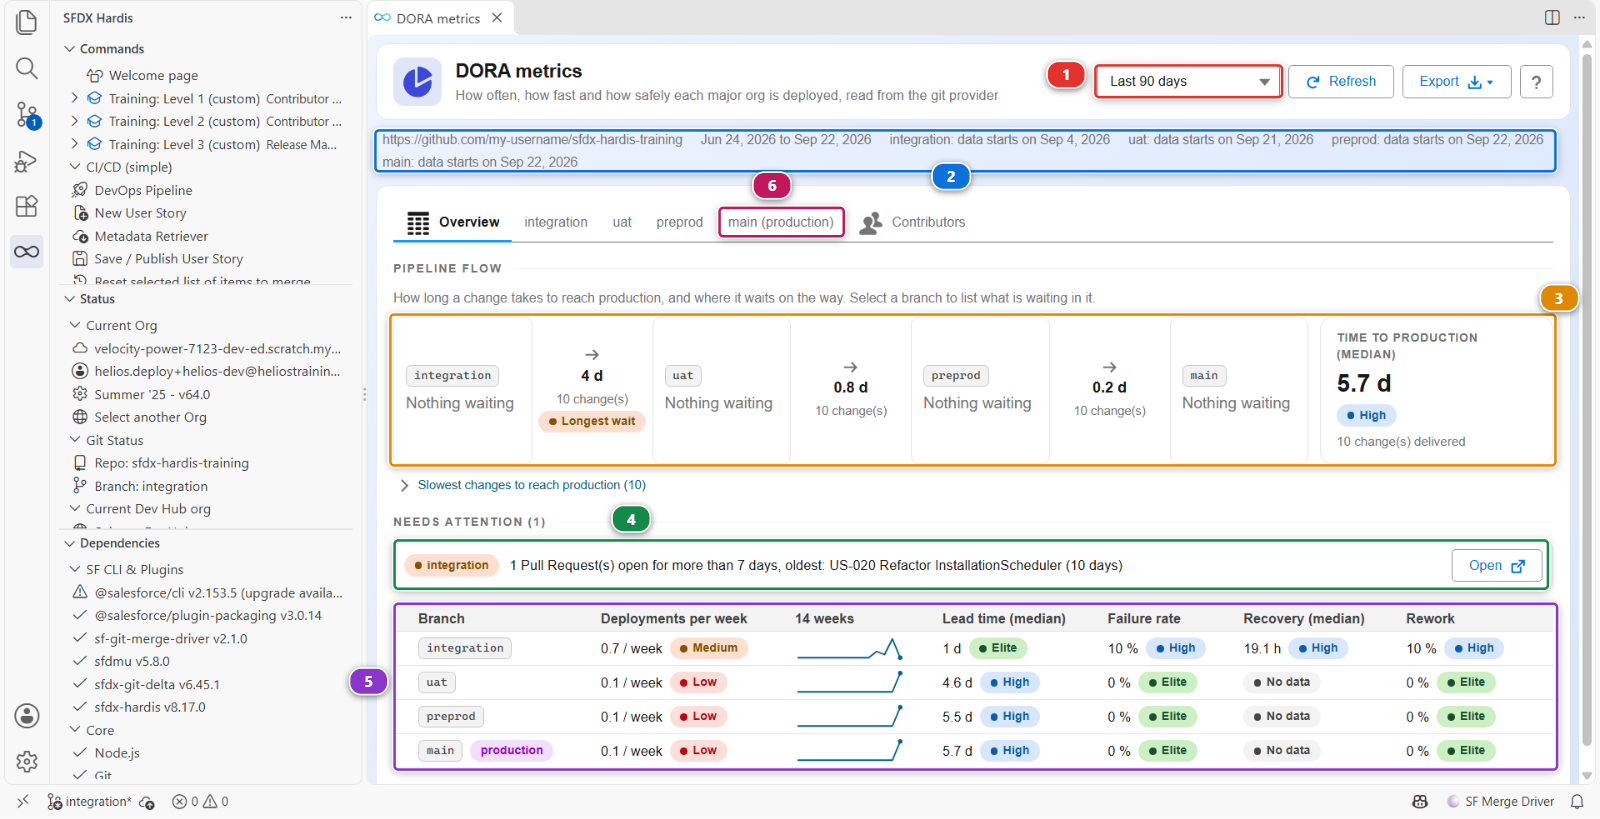Select integration chip in pipeline flow
Viewport: 1600px width, 819px height.
coord(452,376)
